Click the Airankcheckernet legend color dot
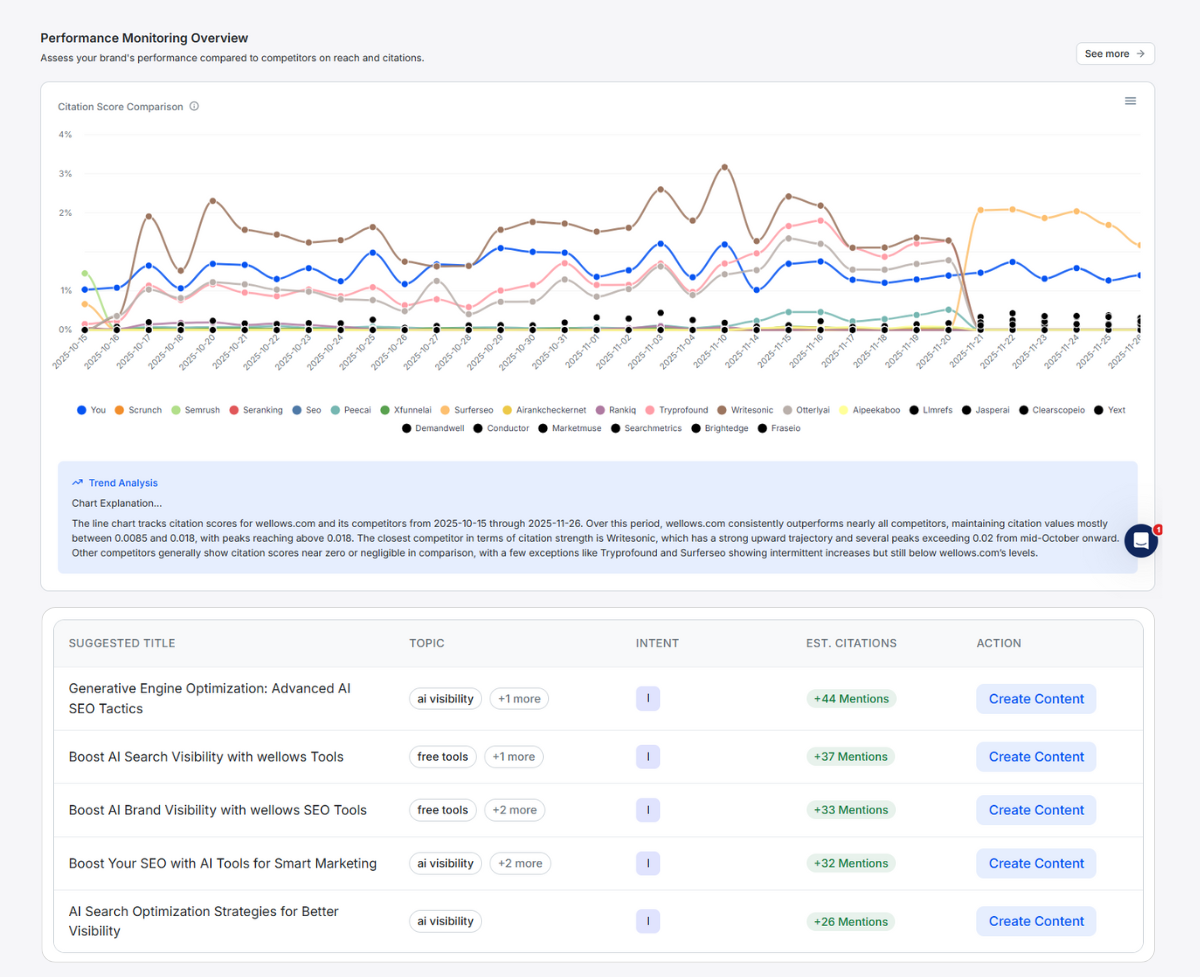 [x=506, y=410]
